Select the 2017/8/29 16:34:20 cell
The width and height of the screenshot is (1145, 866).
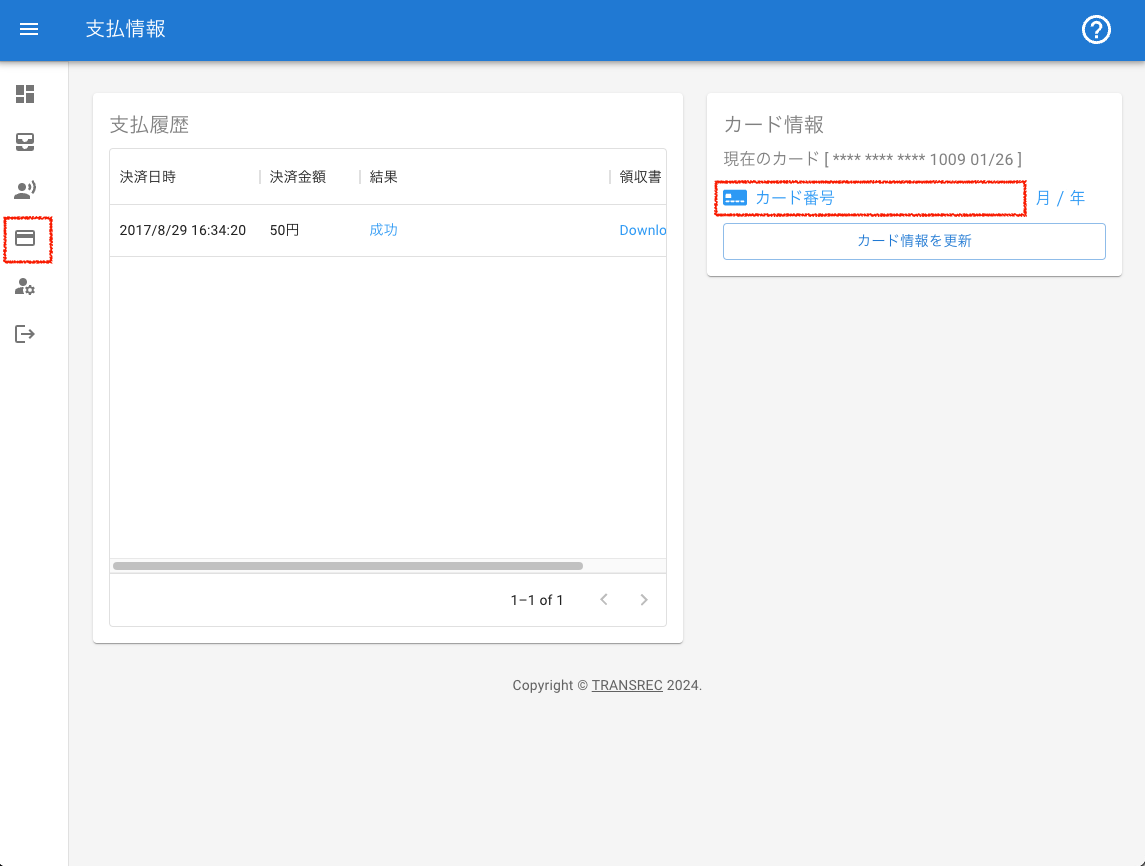[183, 230]
